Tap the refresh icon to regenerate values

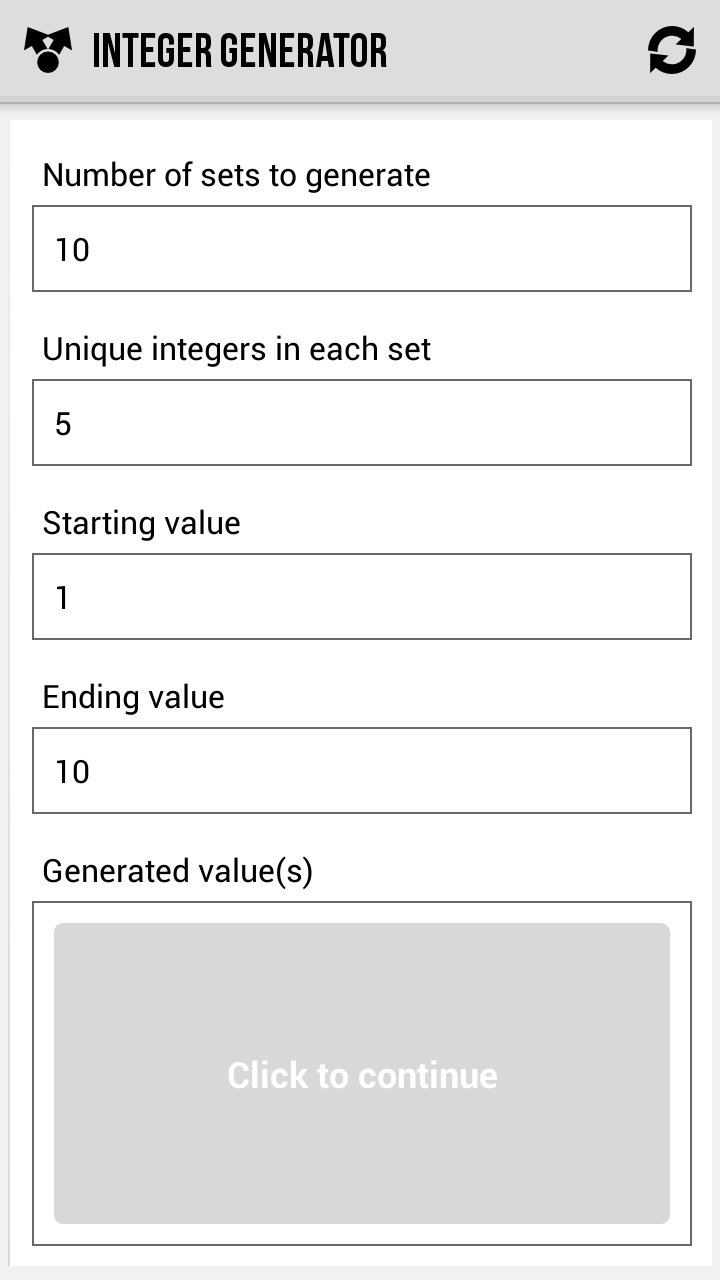pyautogui.click(x=672, y=49)
